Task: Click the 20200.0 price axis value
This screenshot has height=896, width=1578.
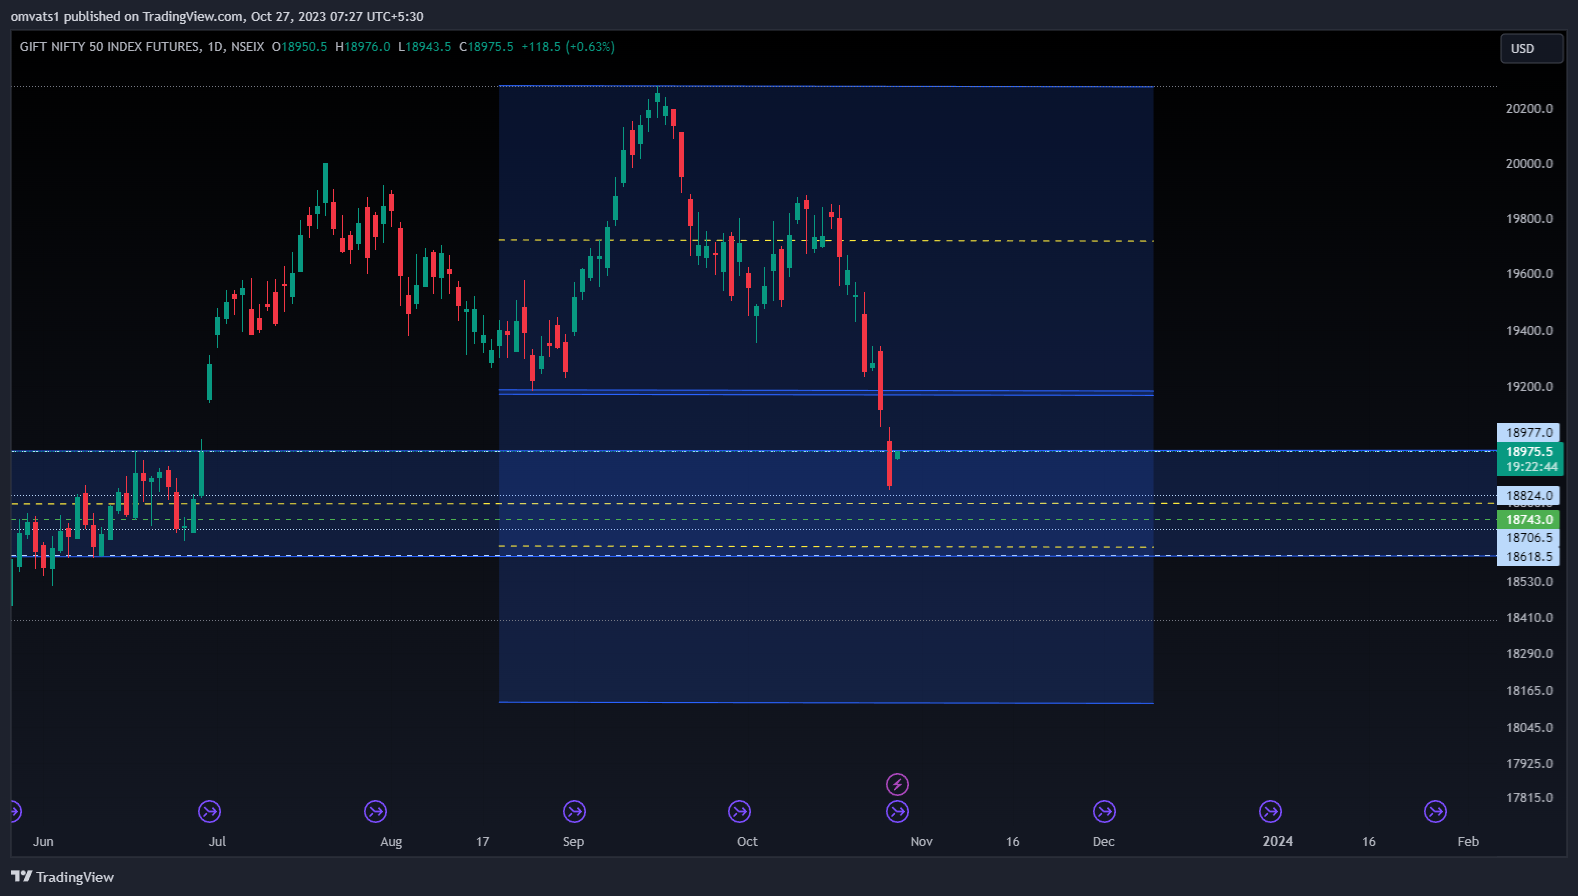Action: [1529, 108]
